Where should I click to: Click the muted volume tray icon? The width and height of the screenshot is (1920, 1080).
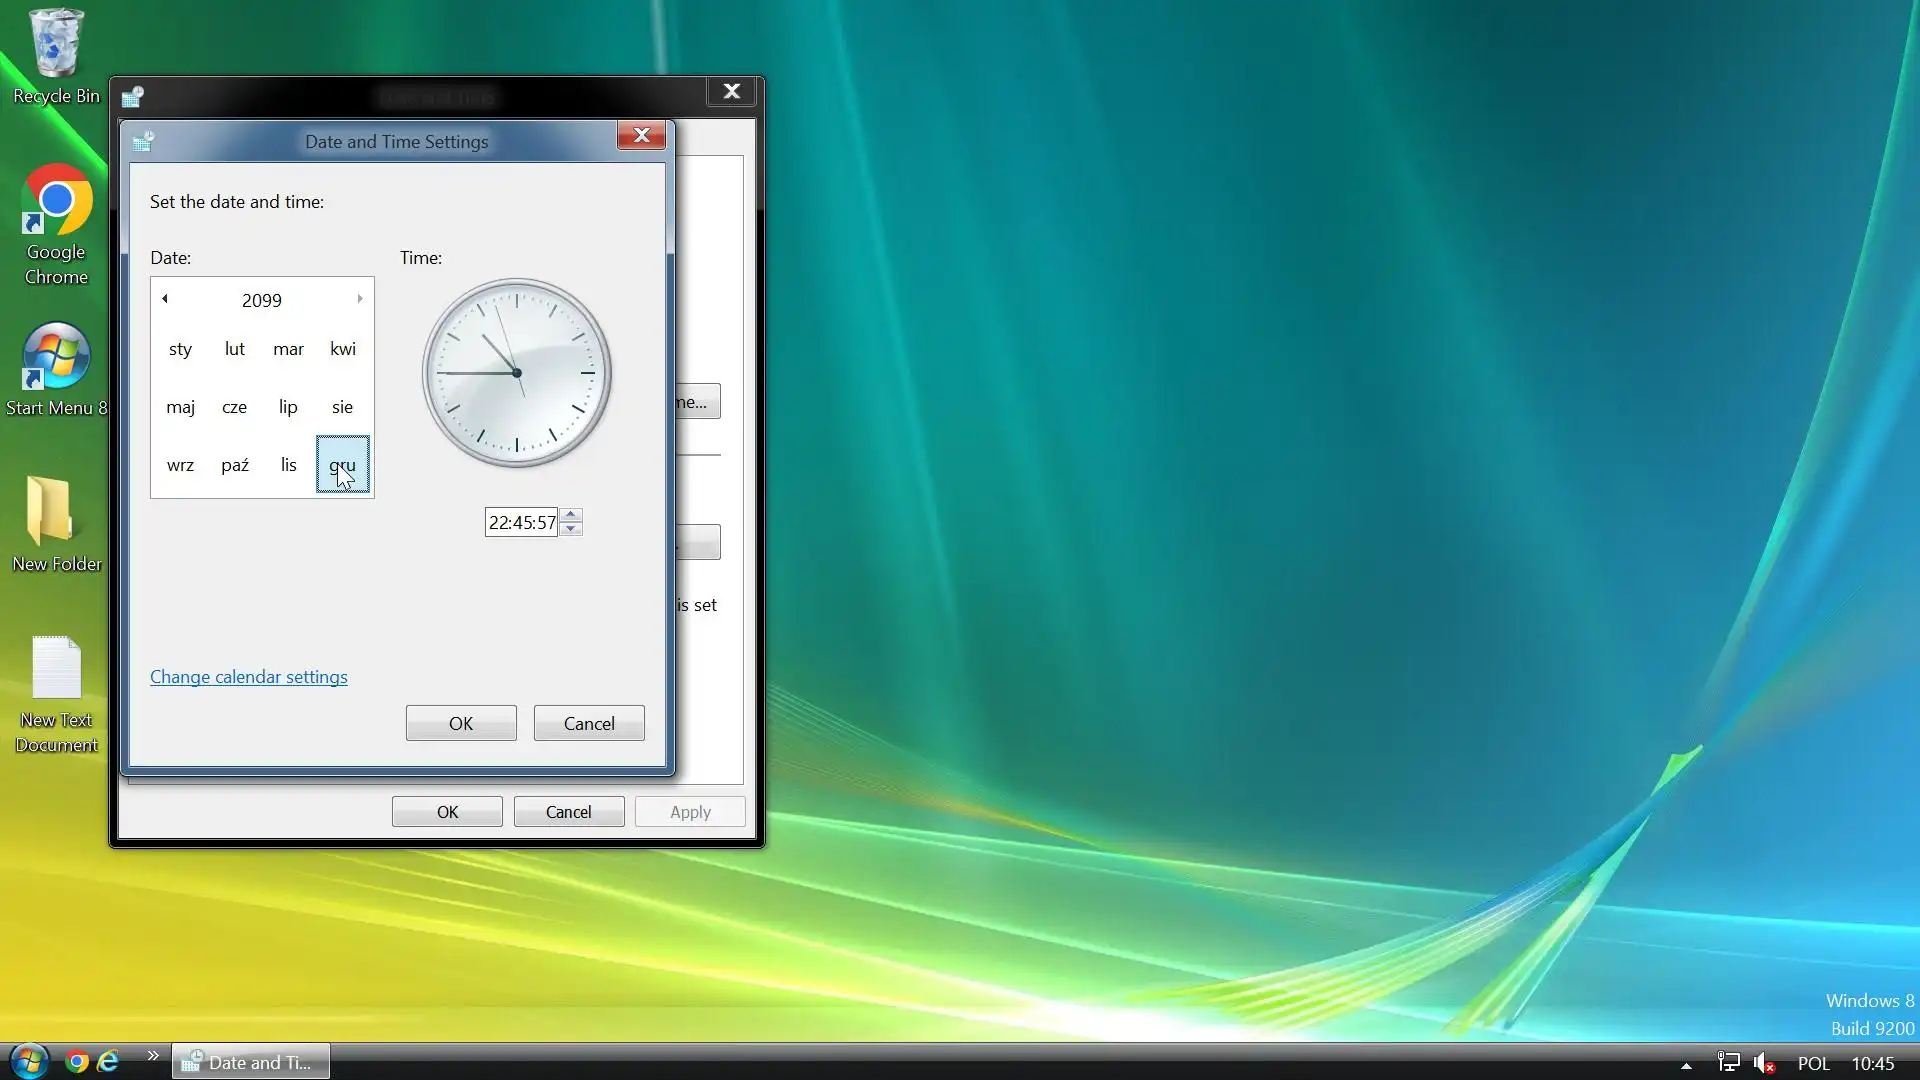[1764, 1063]
